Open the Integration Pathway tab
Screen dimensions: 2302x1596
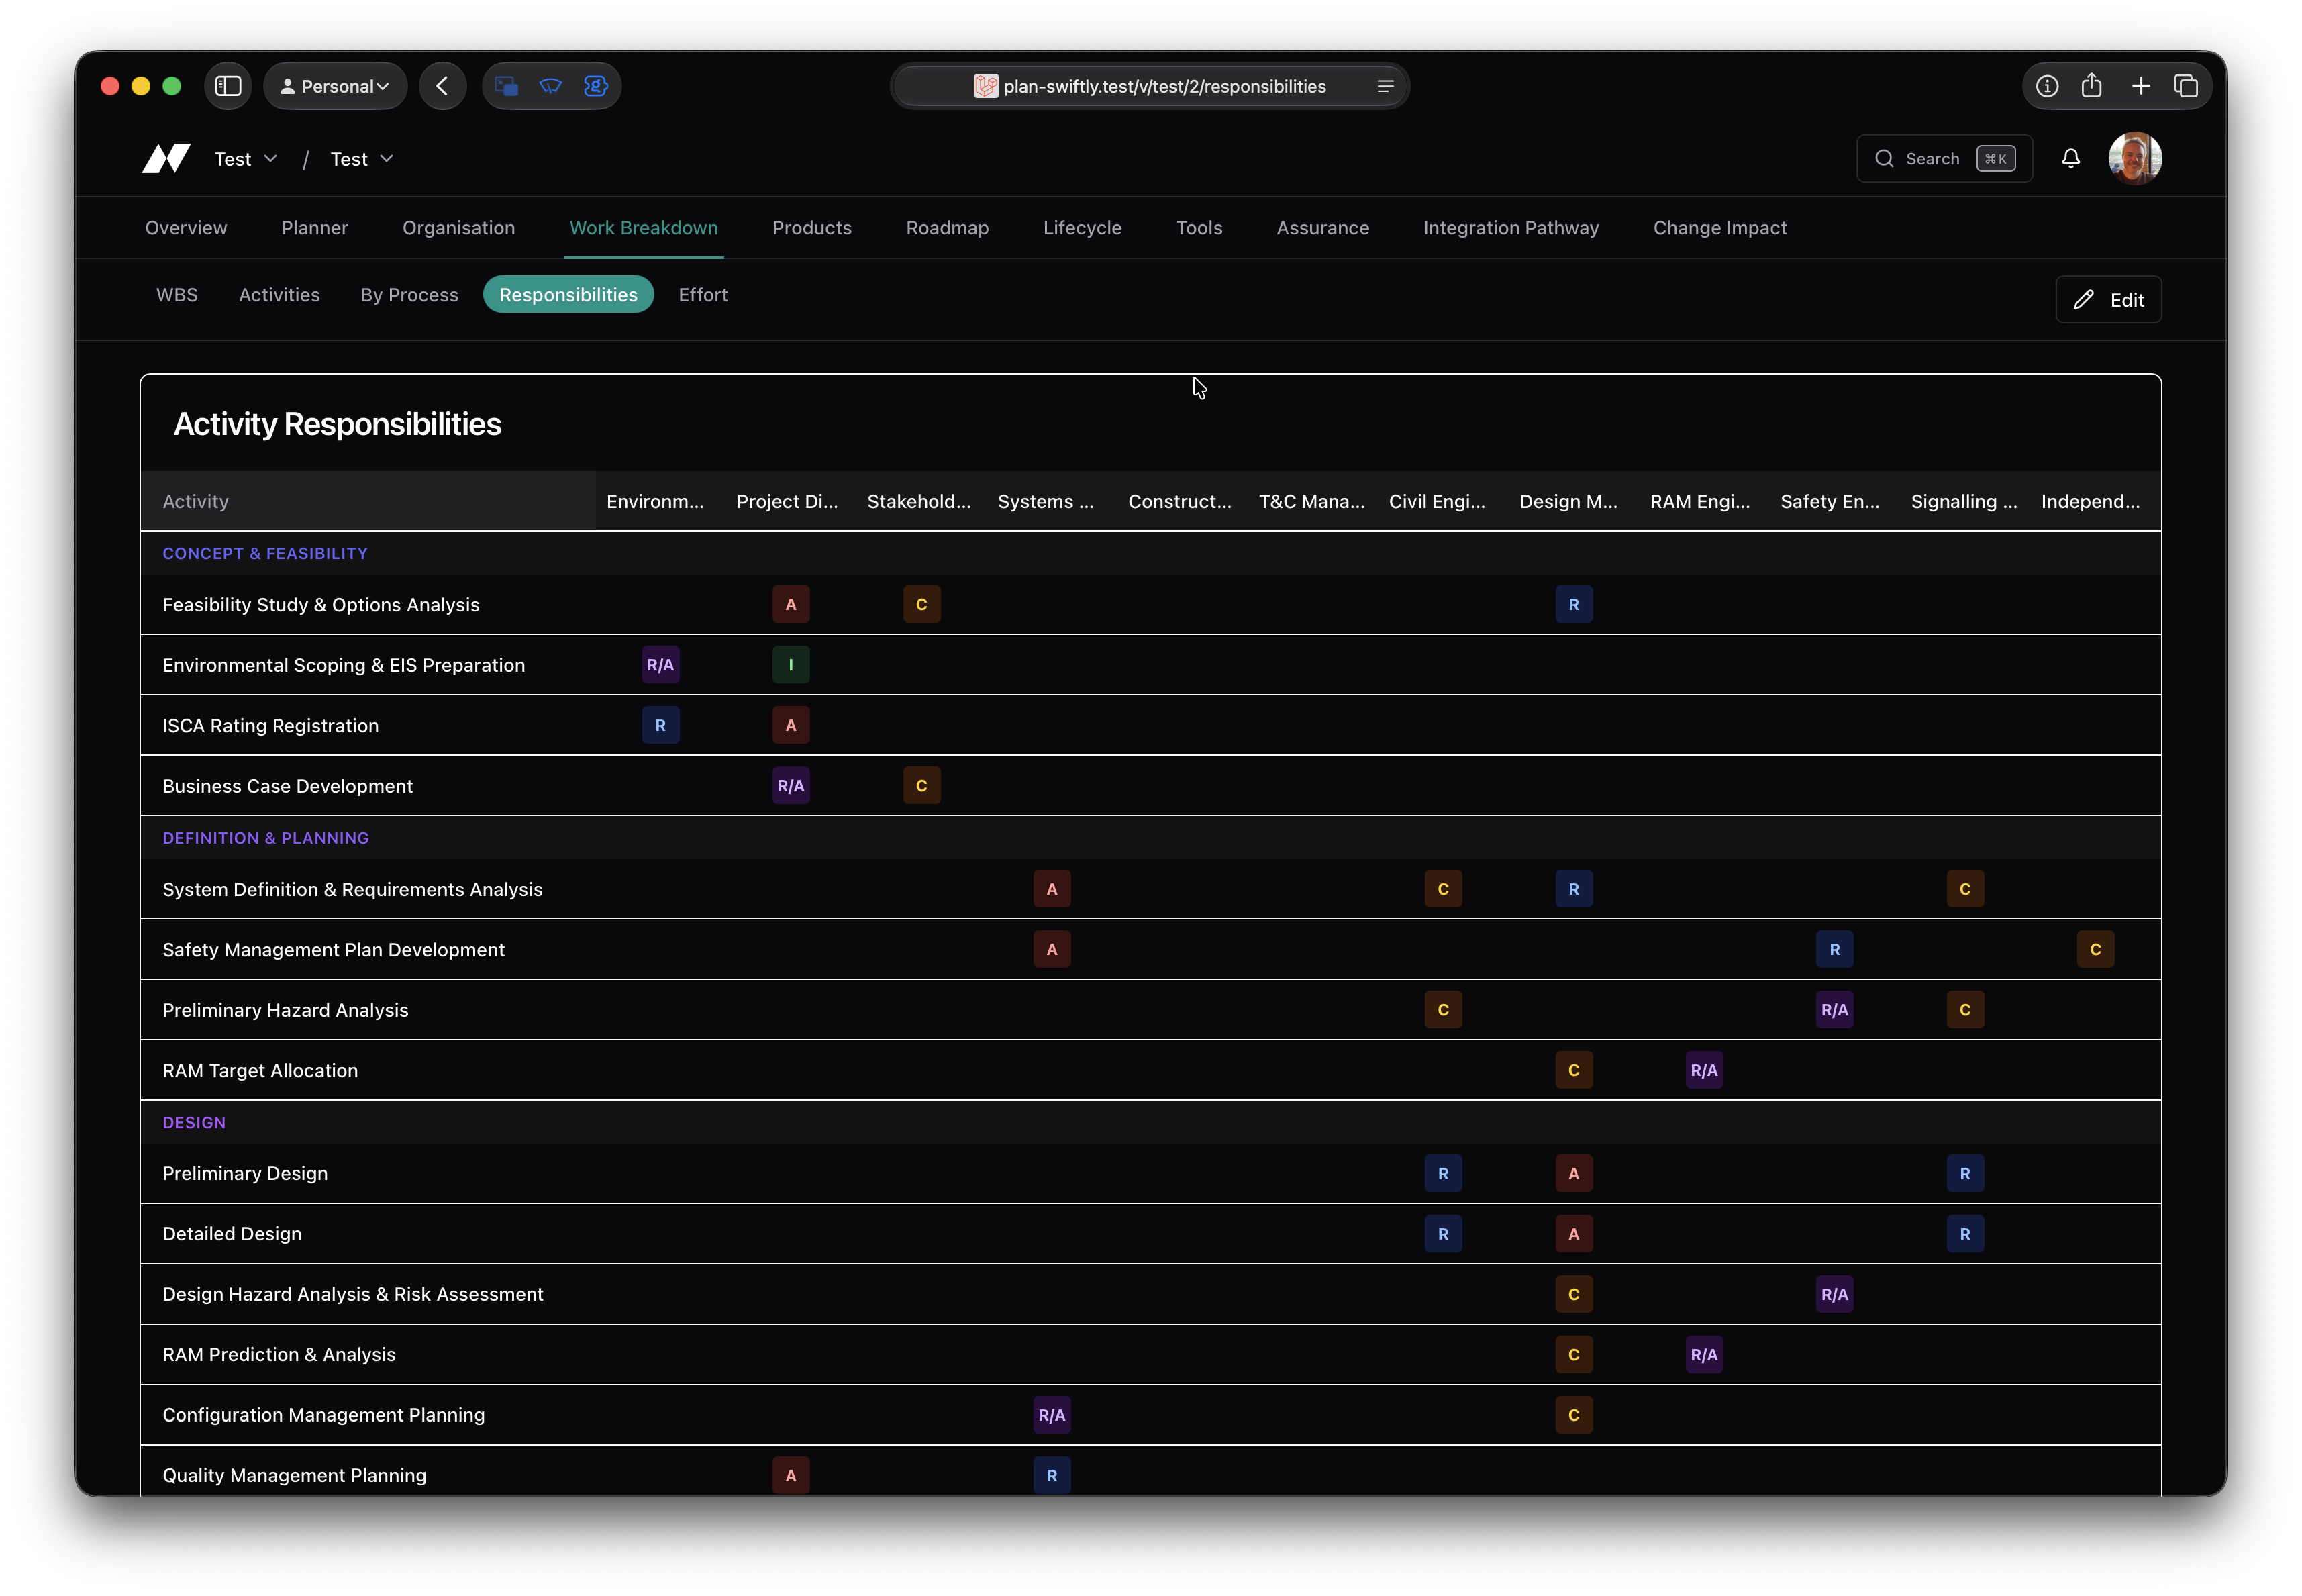[1511, 227]
